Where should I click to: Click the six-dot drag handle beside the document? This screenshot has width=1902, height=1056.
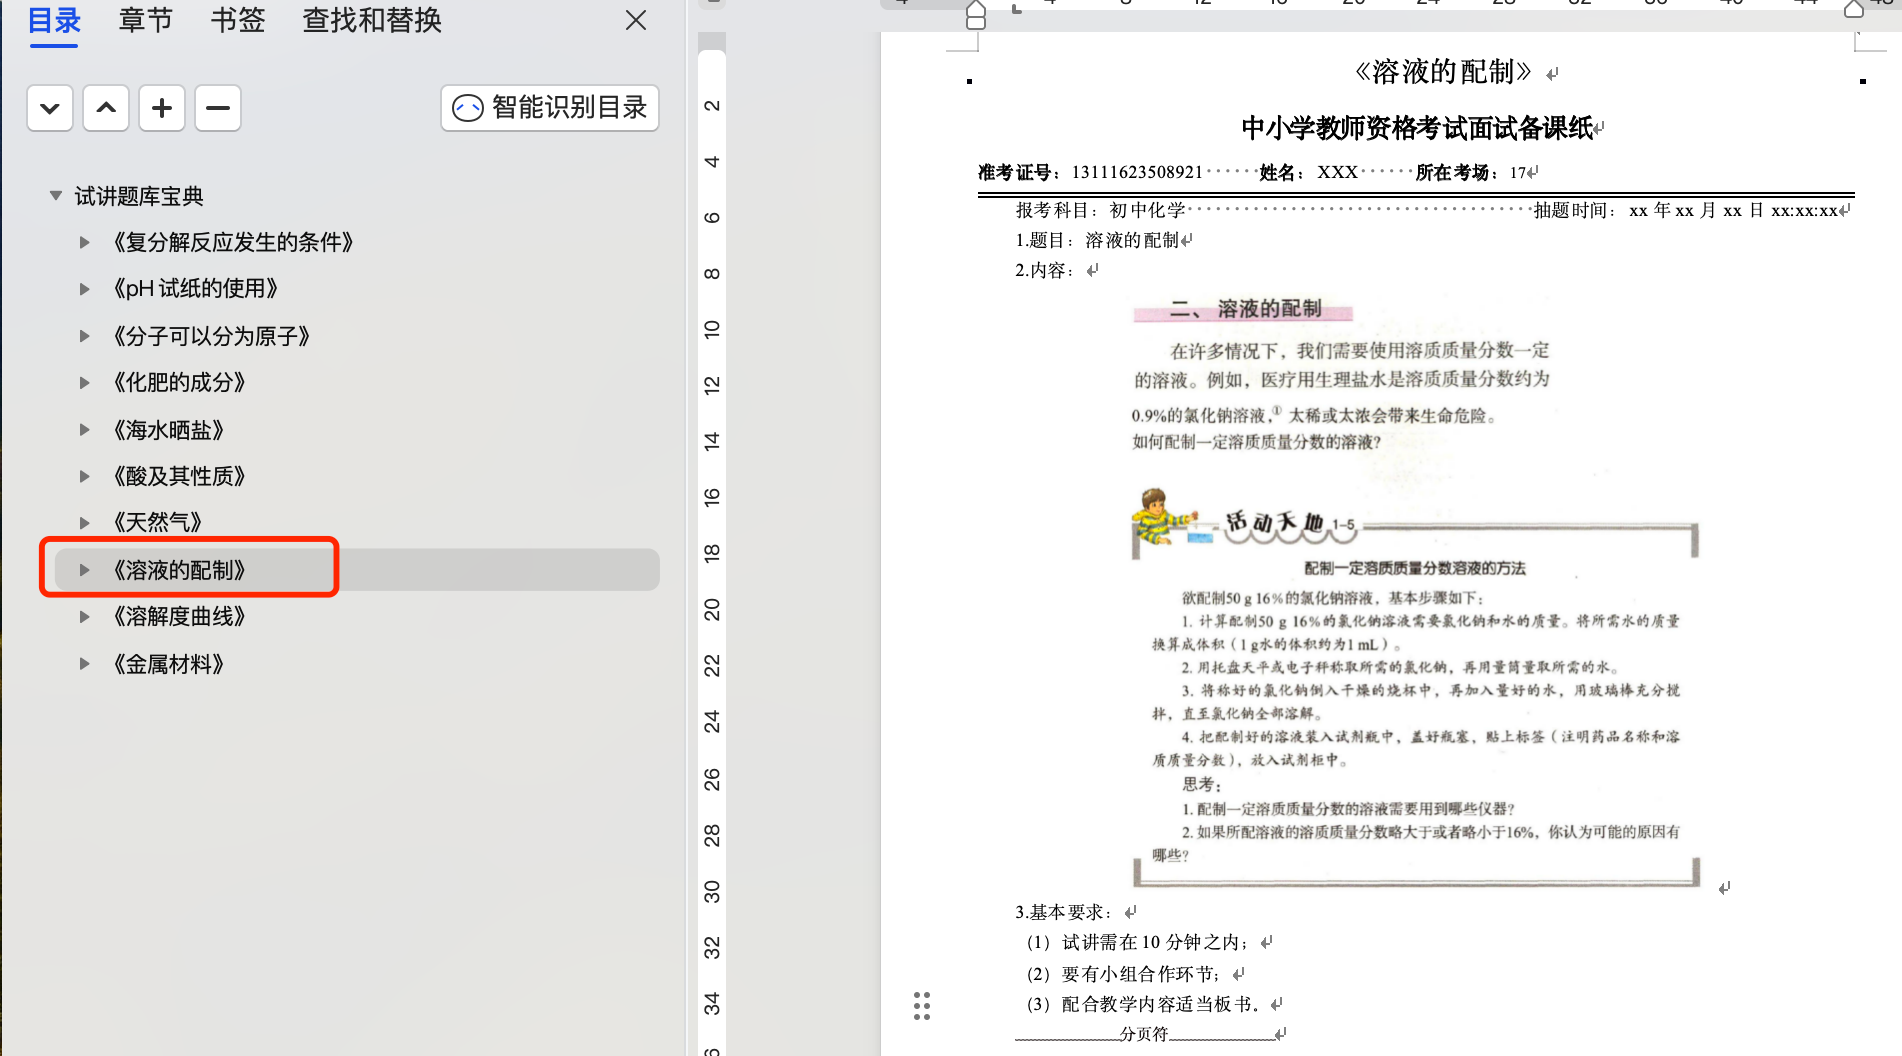click(x=922, y=1006)
